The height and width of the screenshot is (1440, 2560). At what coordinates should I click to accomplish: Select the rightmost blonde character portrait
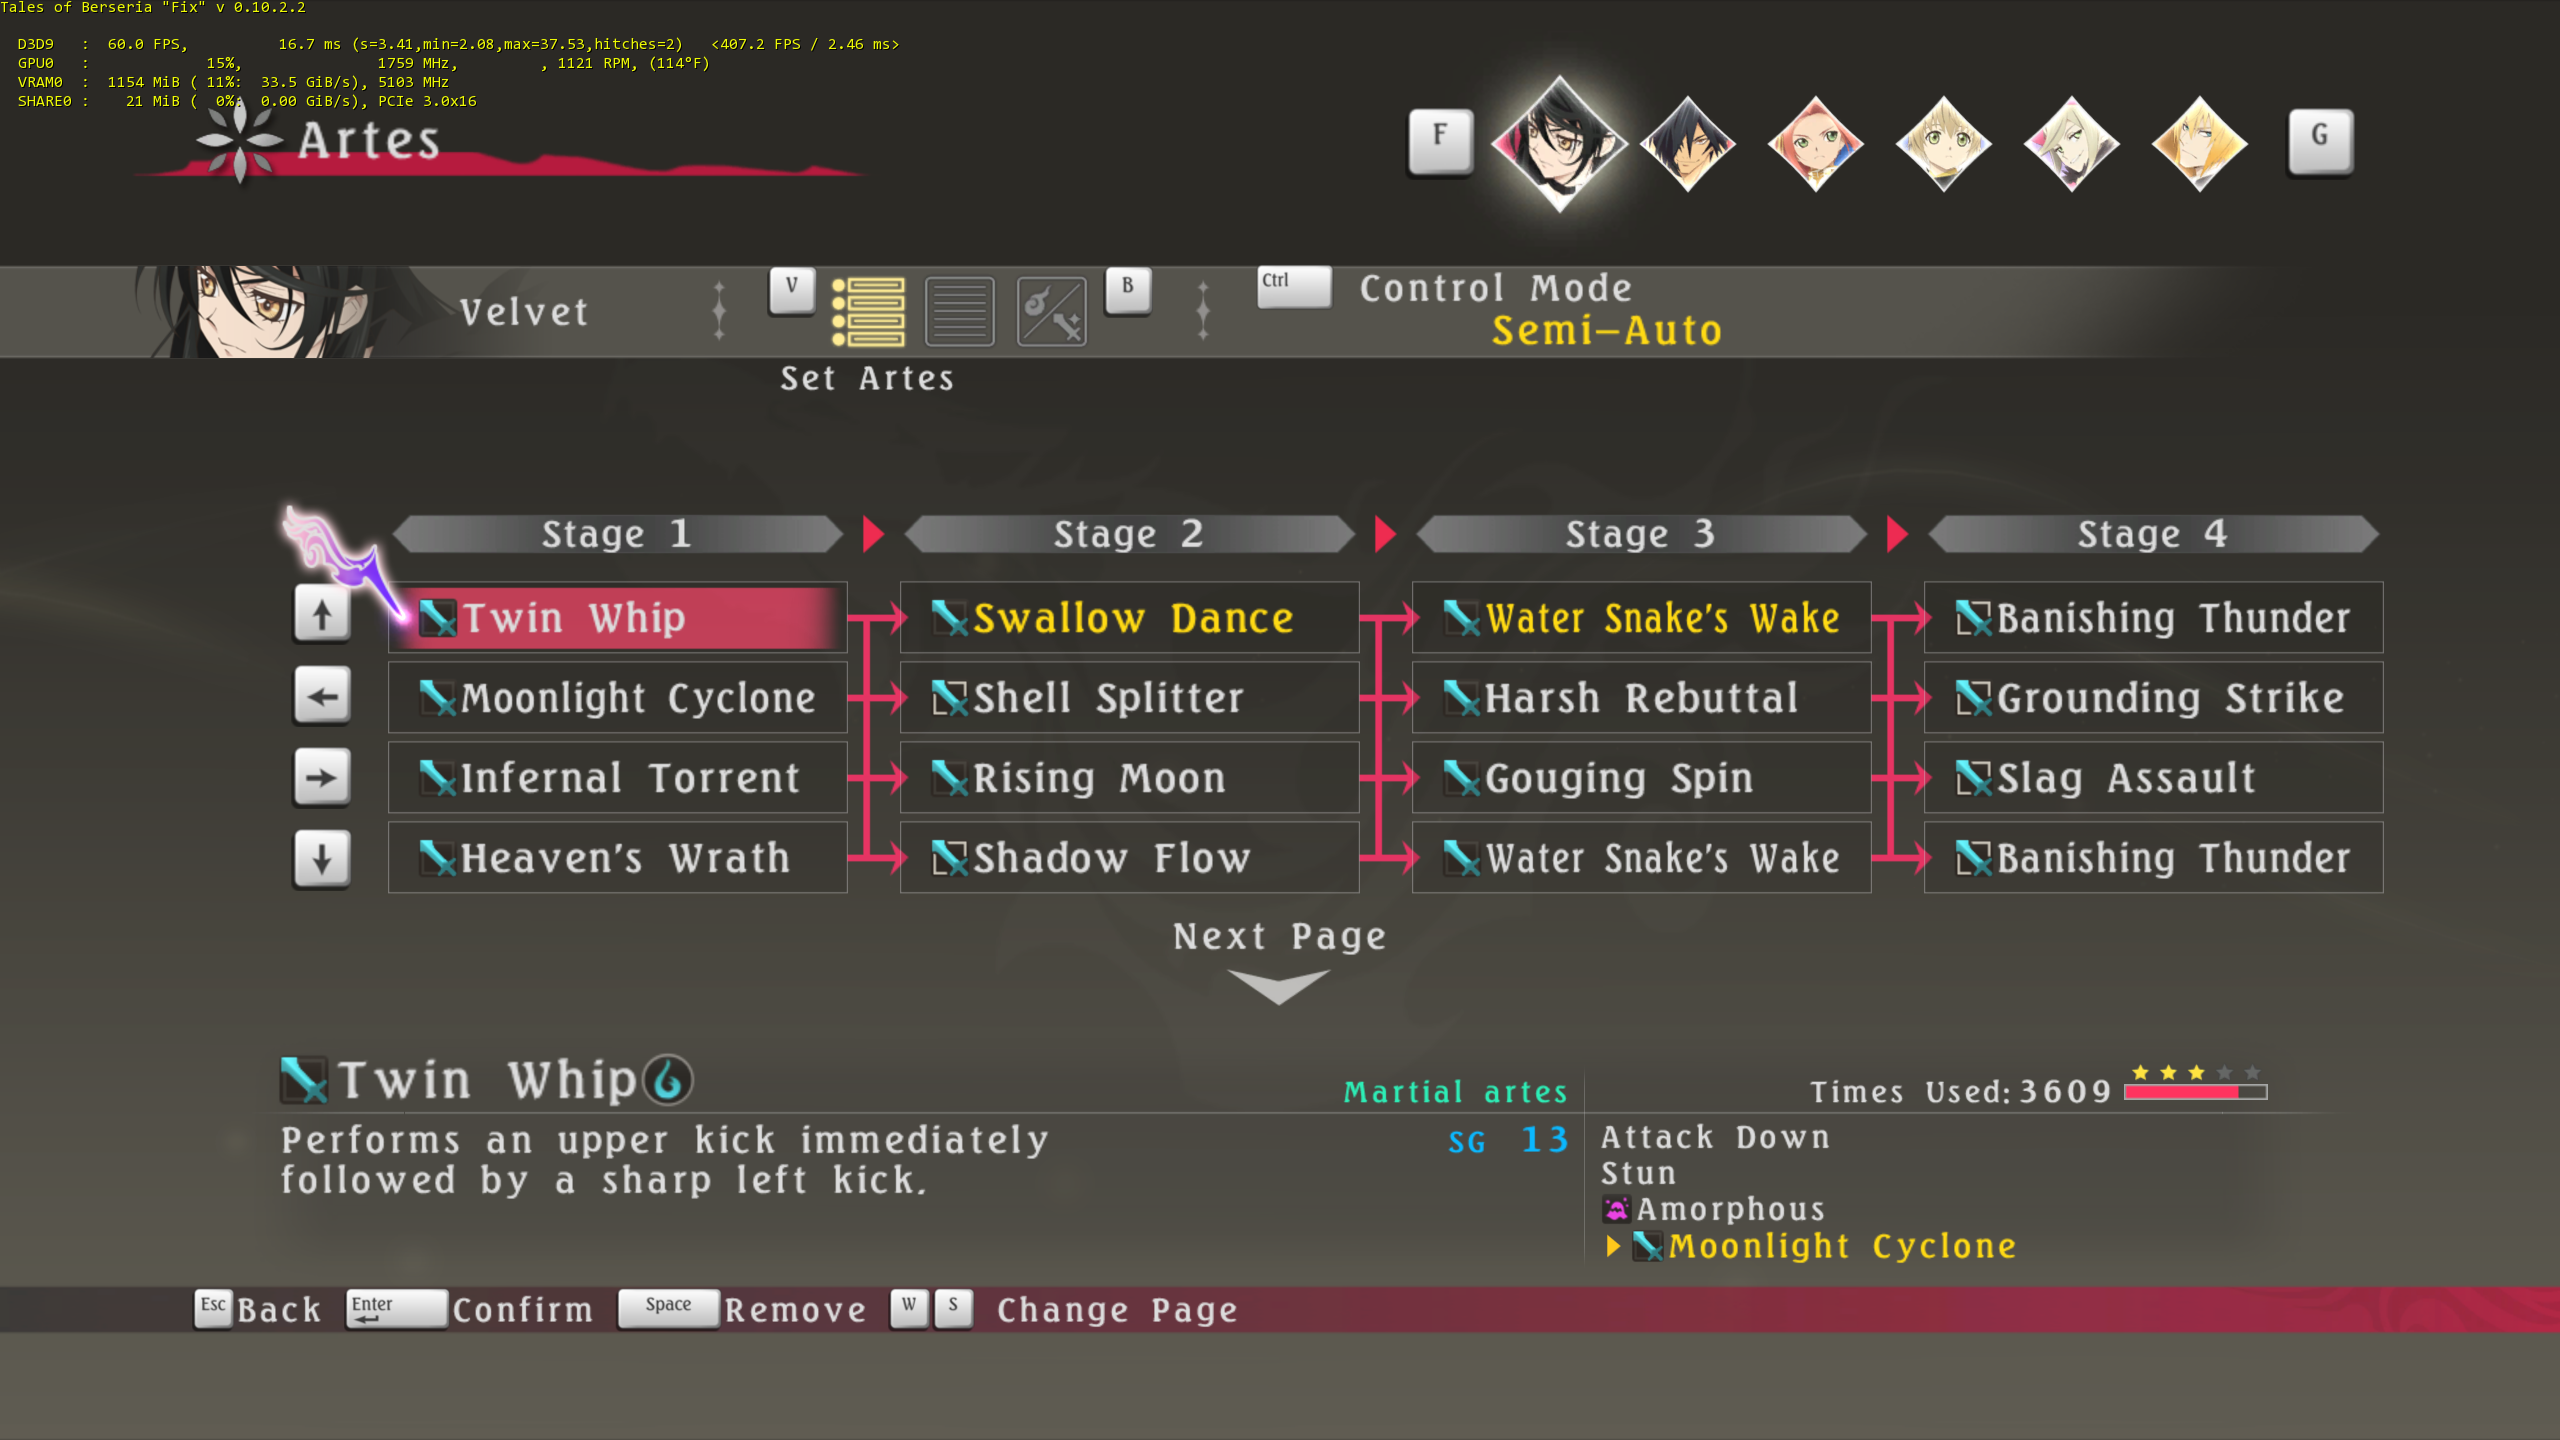[x=2199, y=143]
